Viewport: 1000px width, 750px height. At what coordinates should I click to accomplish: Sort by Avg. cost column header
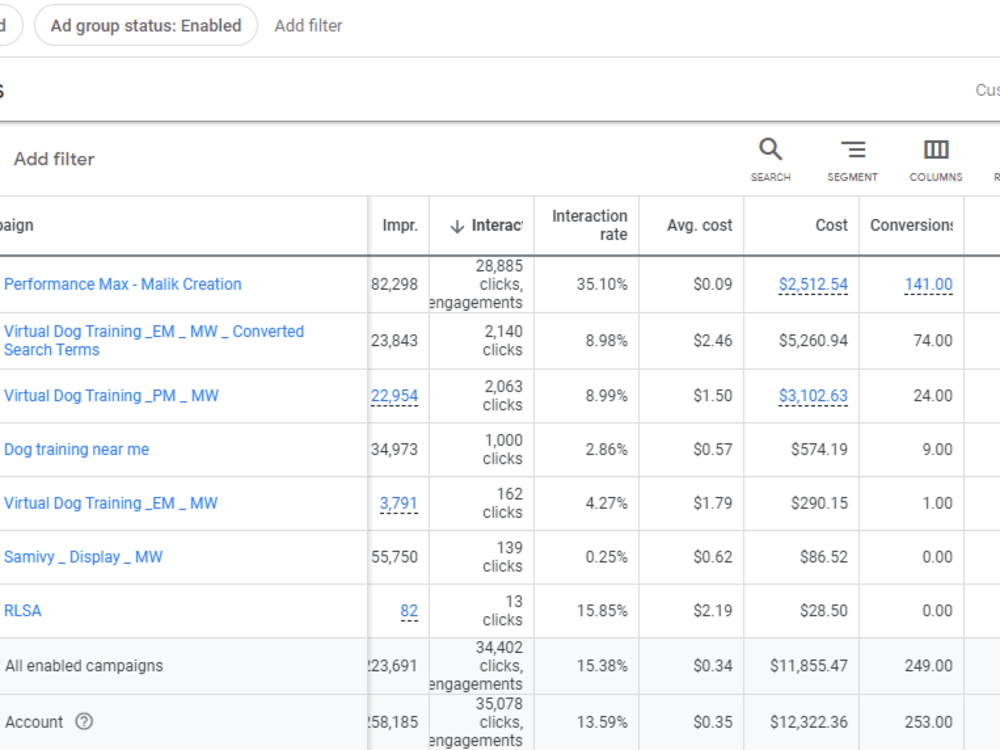click(700, 225)
